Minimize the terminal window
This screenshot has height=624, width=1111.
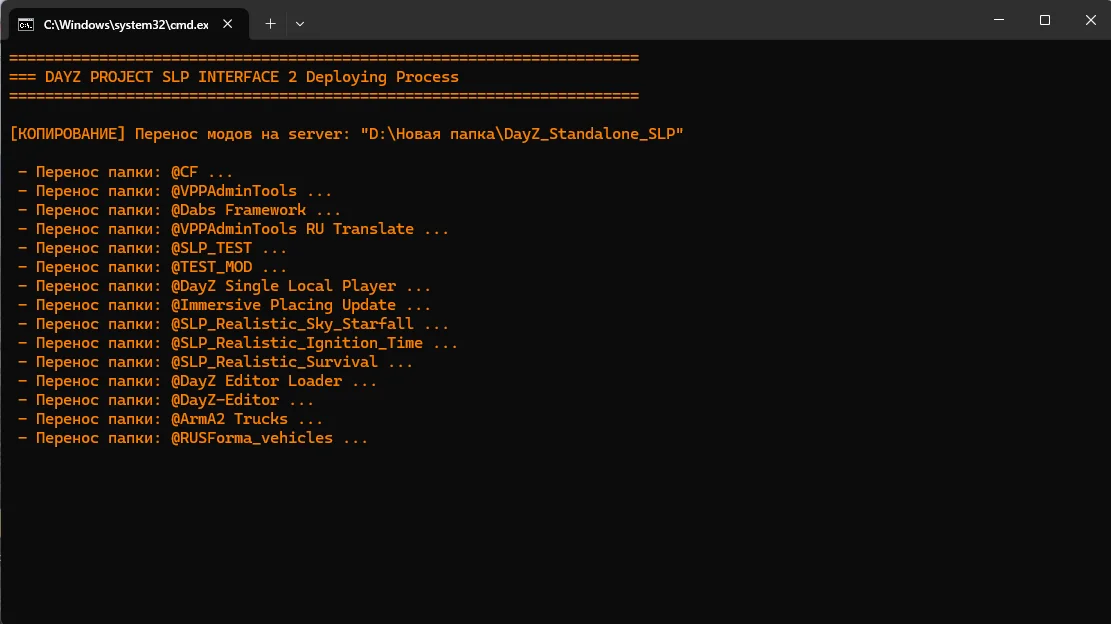(x=999, y=20)
